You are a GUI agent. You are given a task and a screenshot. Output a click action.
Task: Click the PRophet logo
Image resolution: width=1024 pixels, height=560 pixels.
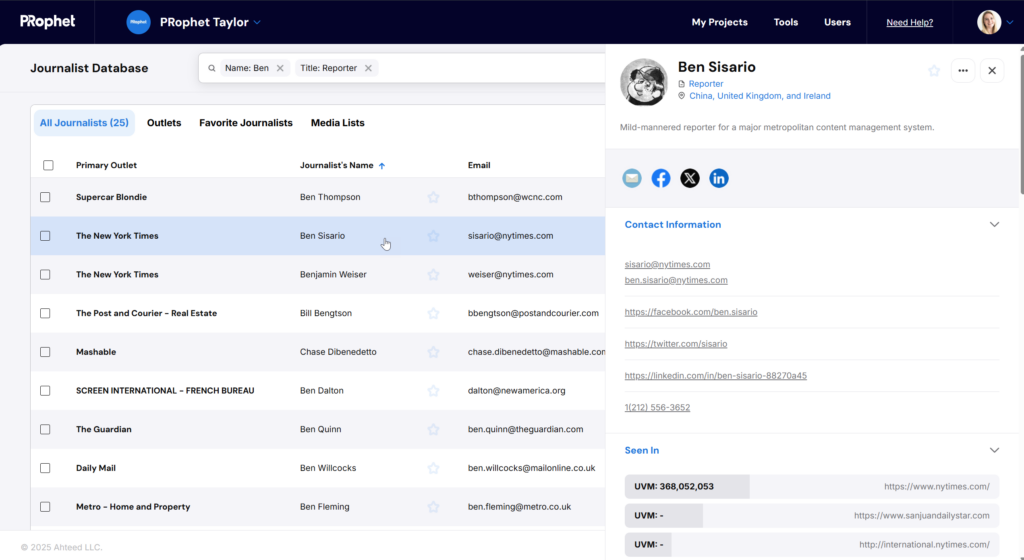coord(48,22)
